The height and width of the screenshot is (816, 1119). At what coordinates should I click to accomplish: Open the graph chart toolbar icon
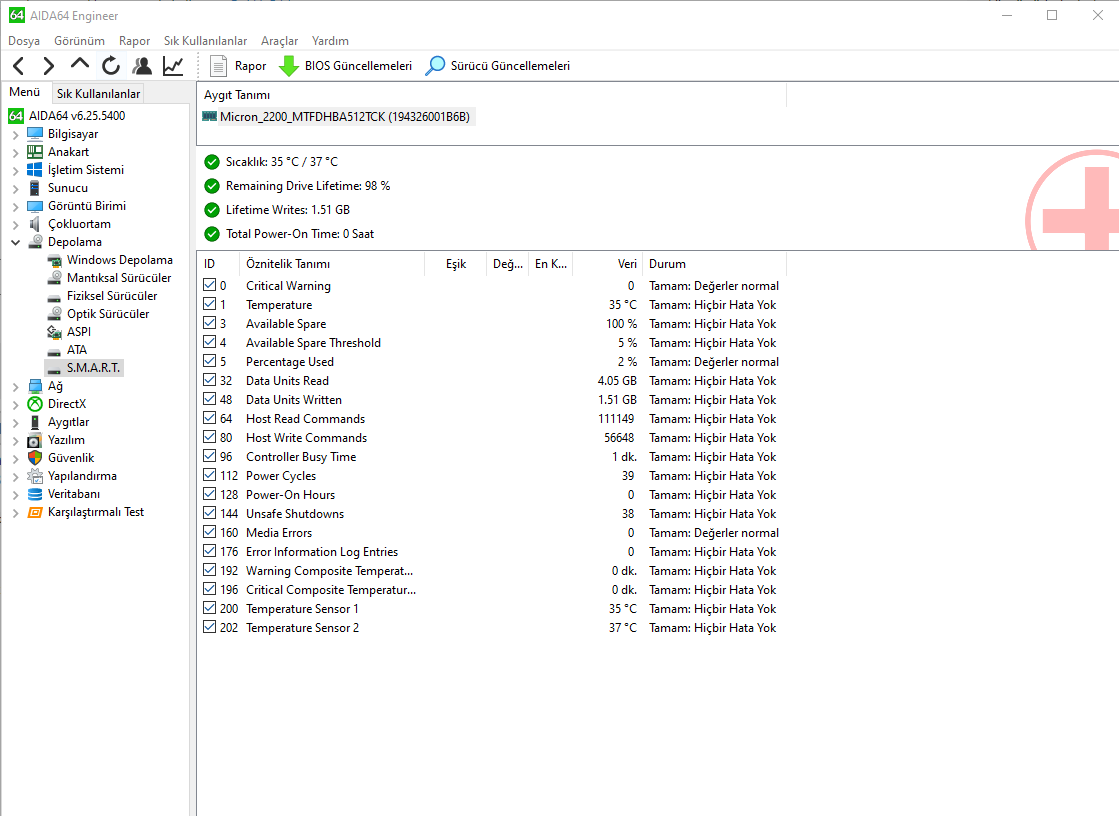coord(173,66)
